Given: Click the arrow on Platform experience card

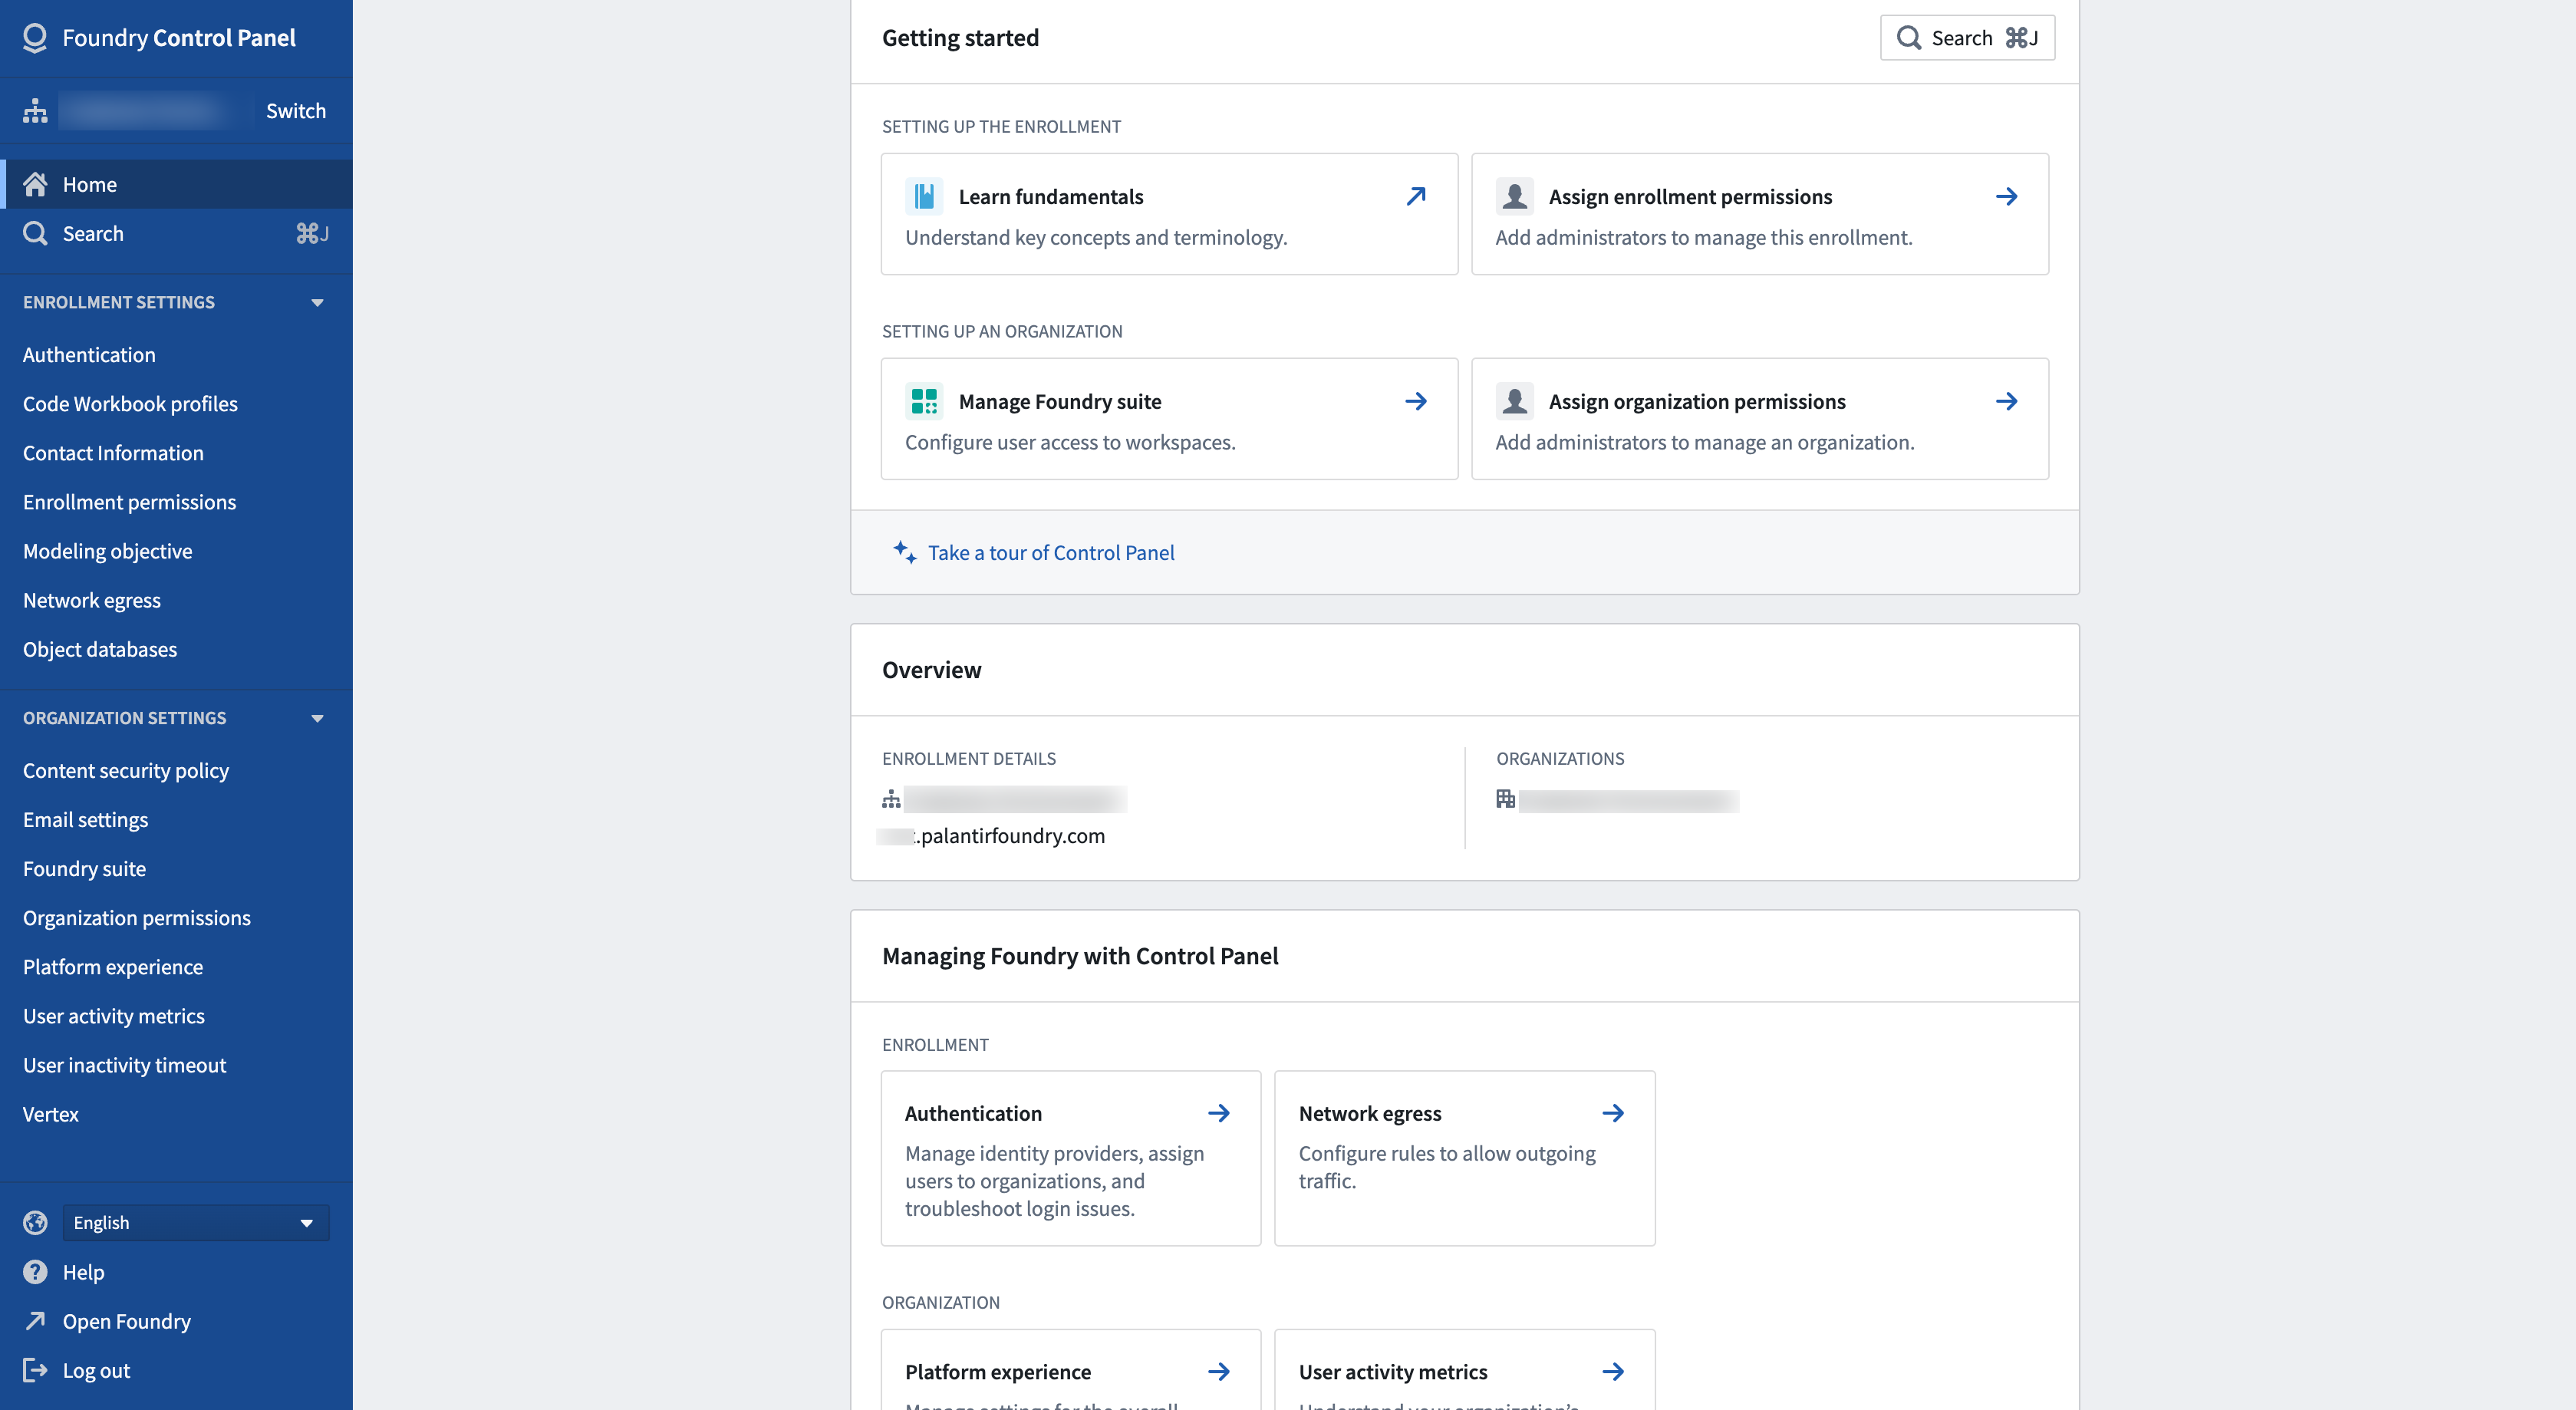Looking at the screenshot, I should [1218, 1371].
